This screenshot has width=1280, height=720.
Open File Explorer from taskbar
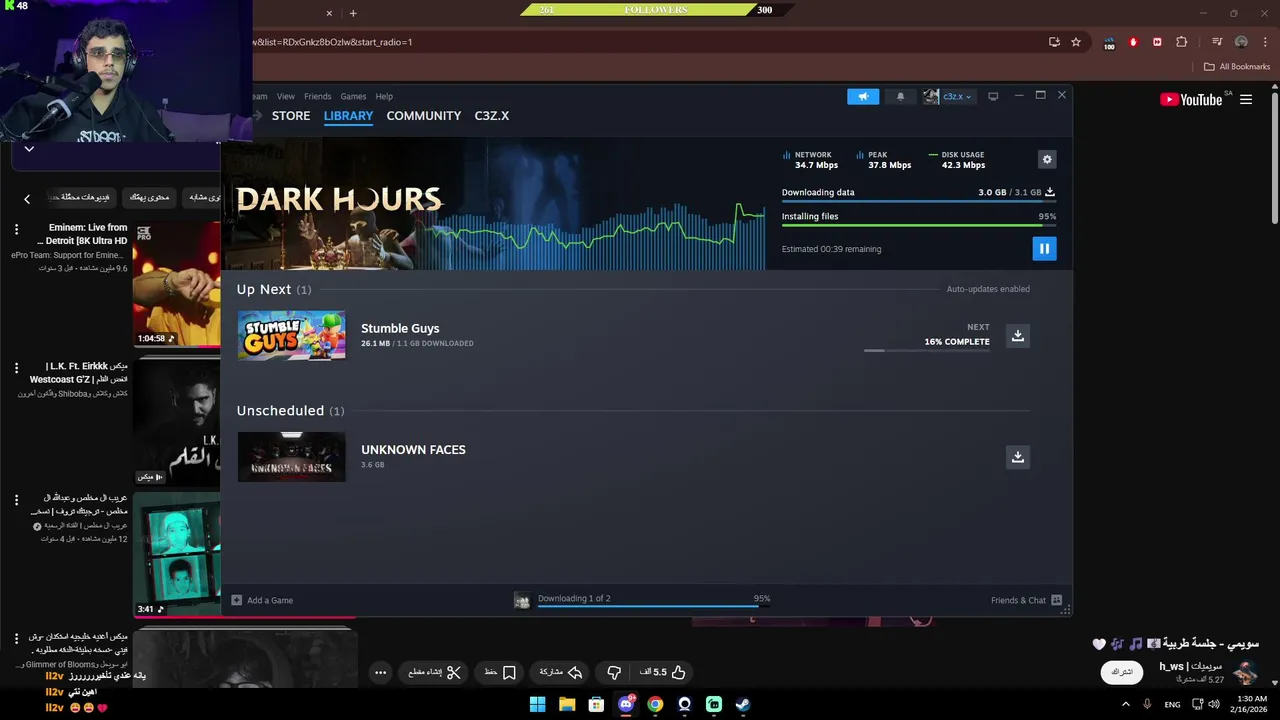point(567,704)
